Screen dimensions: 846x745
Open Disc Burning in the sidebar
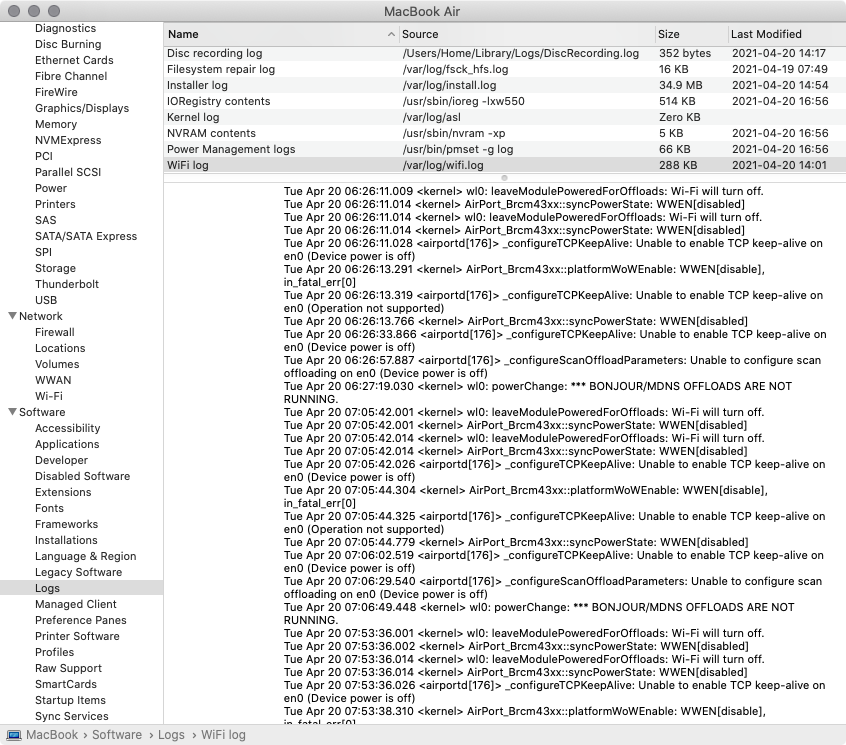[x=68, y=44]
